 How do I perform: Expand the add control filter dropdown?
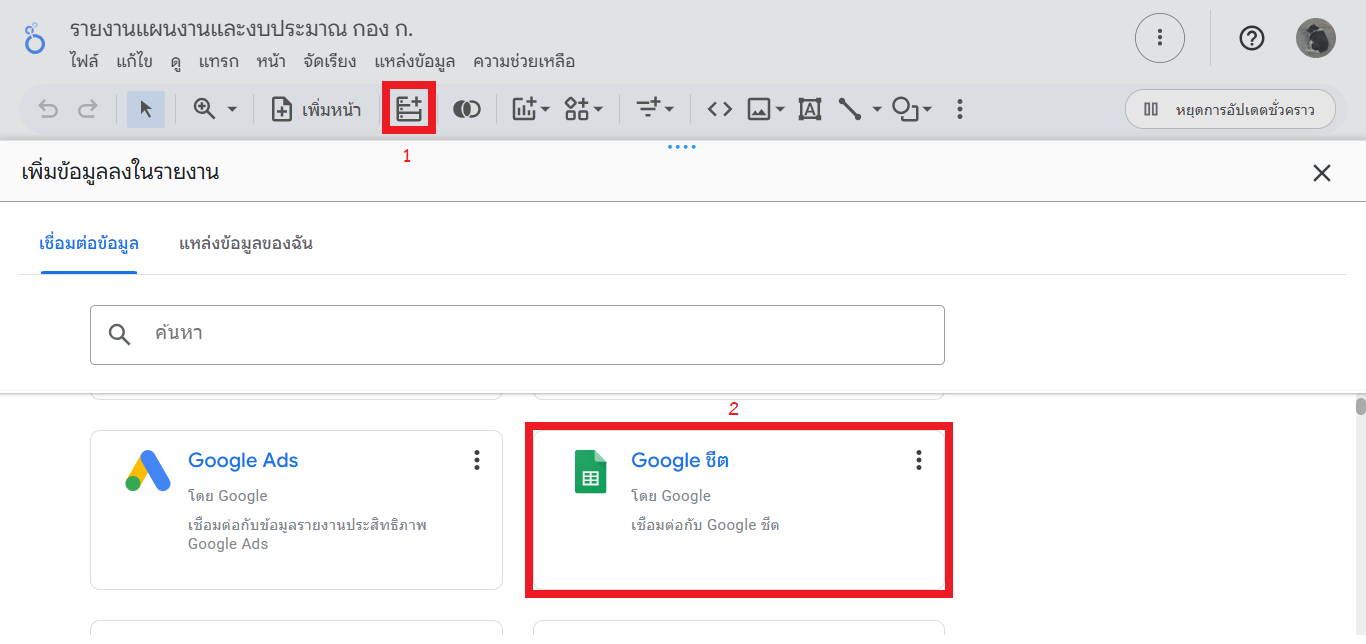(x=656, y=110)
